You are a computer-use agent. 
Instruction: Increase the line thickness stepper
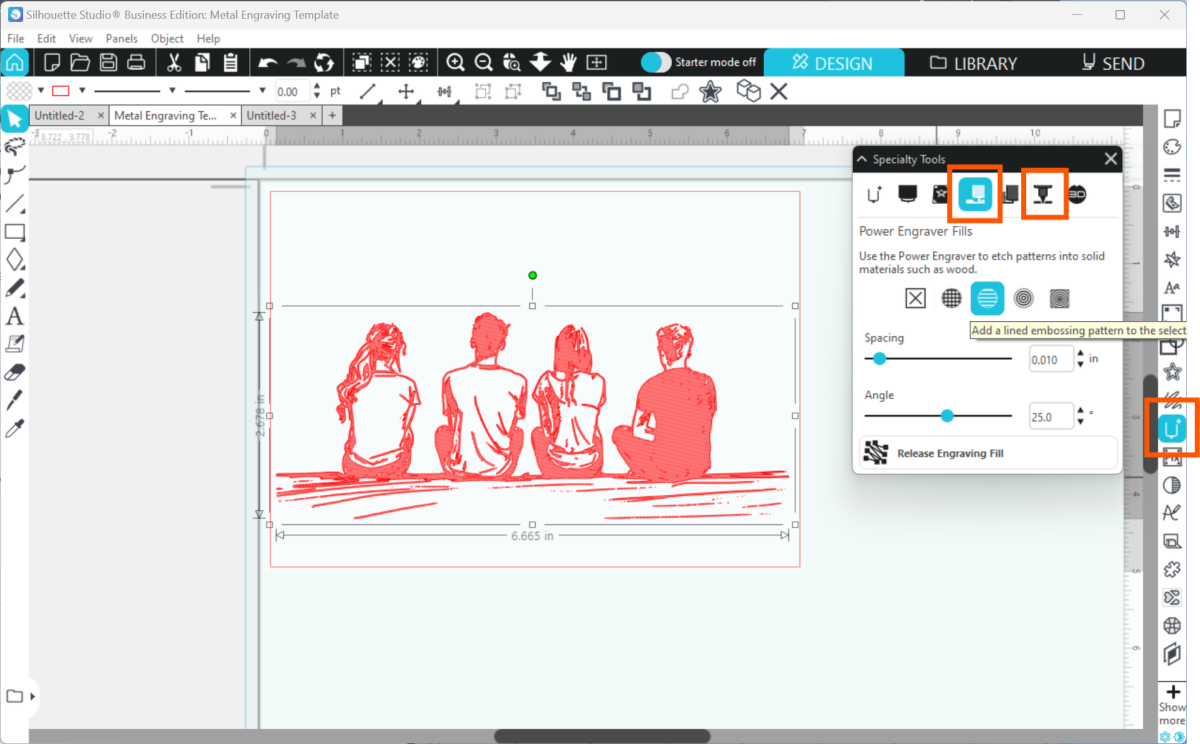(x=318, y=86)
